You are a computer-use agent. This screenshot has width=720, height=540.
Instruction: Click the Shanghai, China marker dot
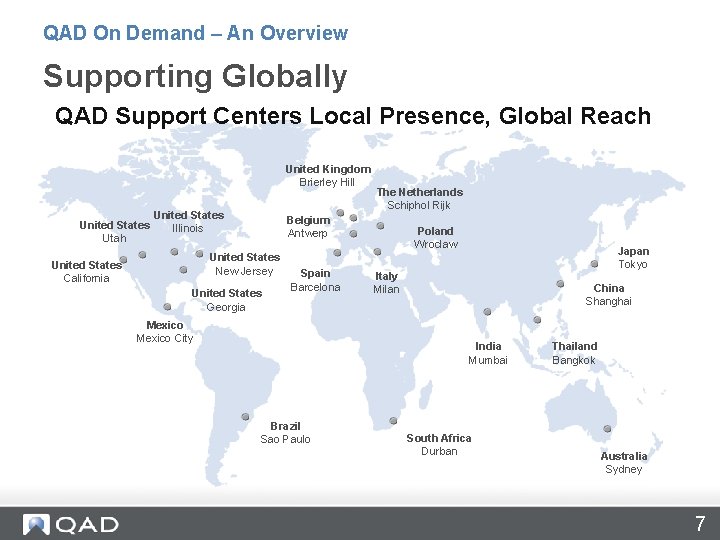(x=560, y=284)
